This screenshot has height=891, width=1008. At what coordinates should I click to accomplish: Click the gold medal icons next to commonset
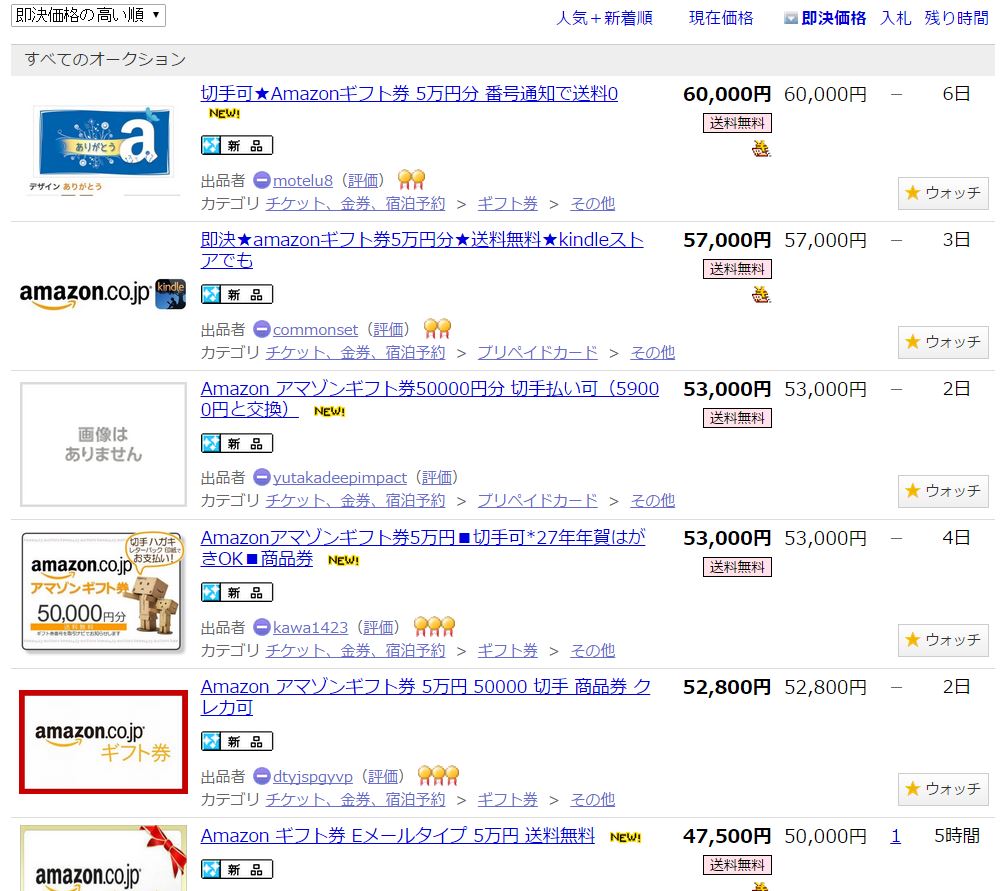tap(437, 328)
